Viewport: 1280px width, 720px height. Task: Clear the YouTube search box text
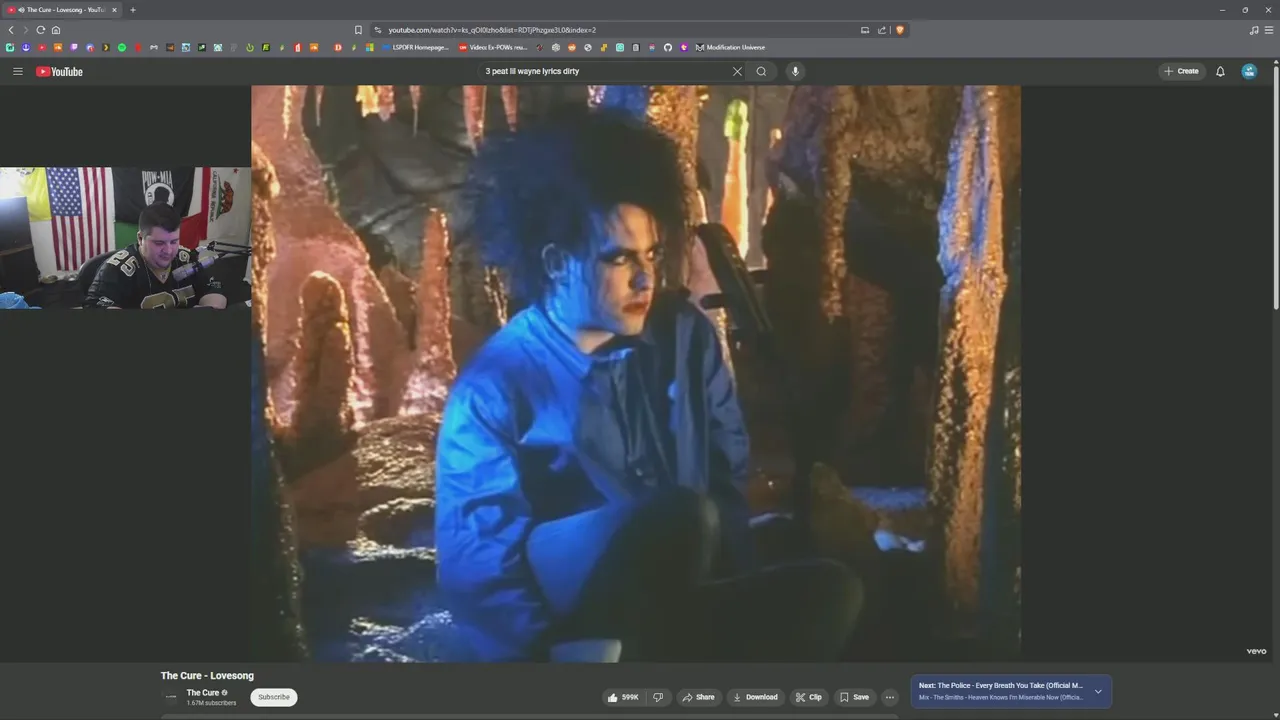point(737,71)
